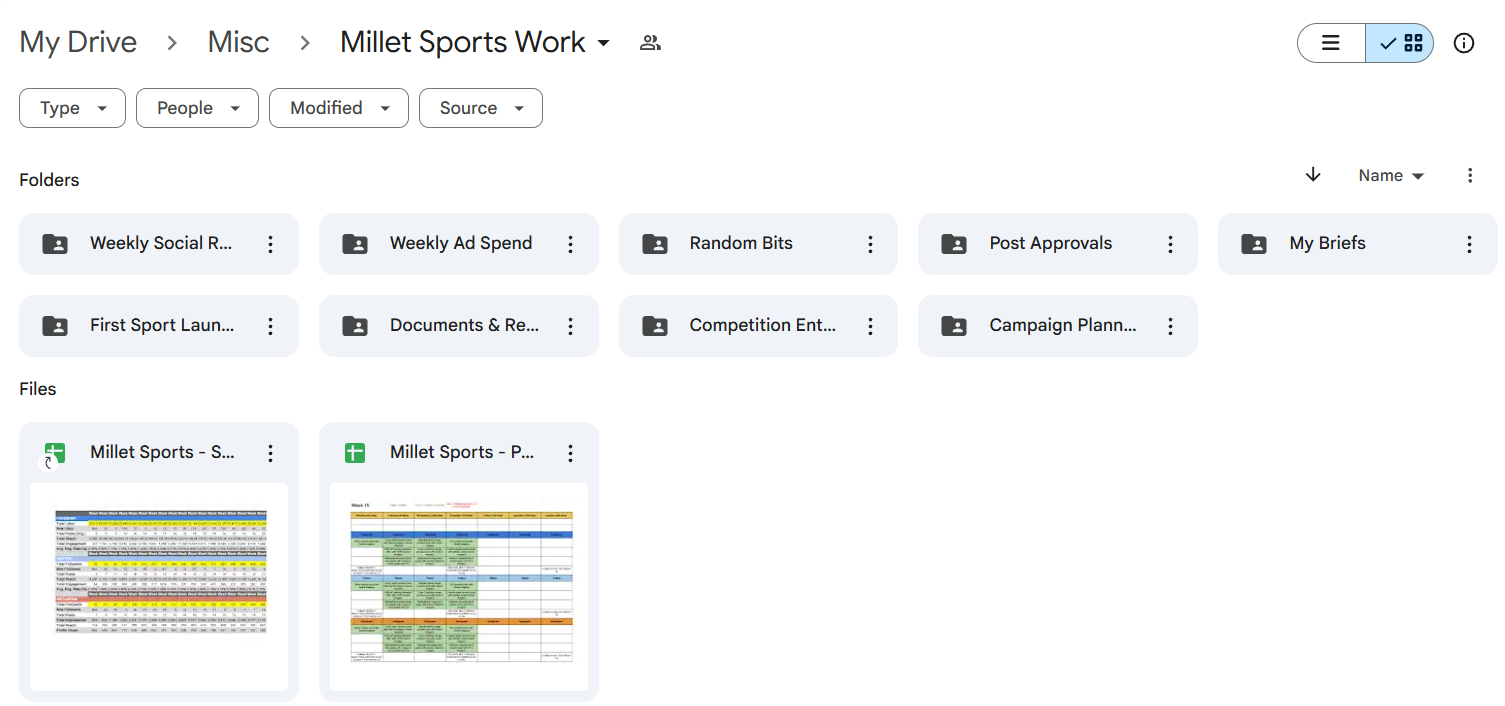This screenshot has width=1505, height=706.
Task: Click three-dot menu on Random Bits folder
Action: click(x=870, y=244)
